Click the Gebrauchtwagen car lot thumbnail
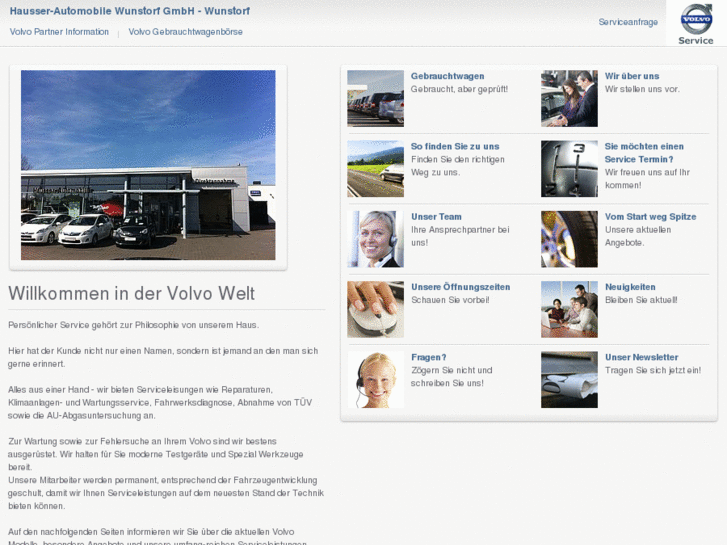The height and width of the screenshot is (545, 727). [376, 98]
